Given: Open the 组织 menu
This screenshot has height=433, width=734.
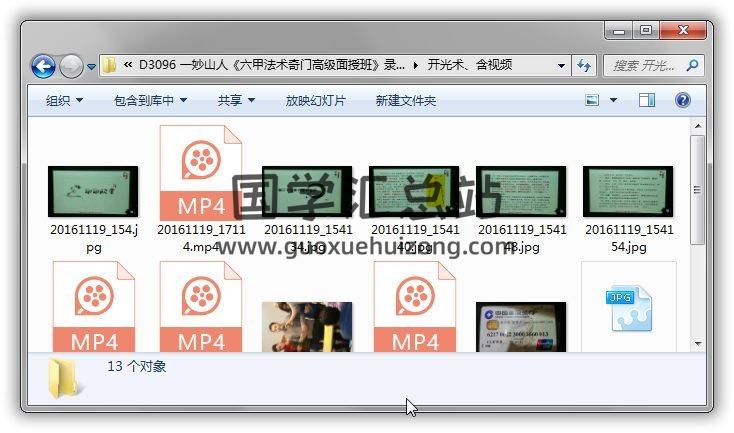Looking at the screenshot, I should click(x=64, y=100).
